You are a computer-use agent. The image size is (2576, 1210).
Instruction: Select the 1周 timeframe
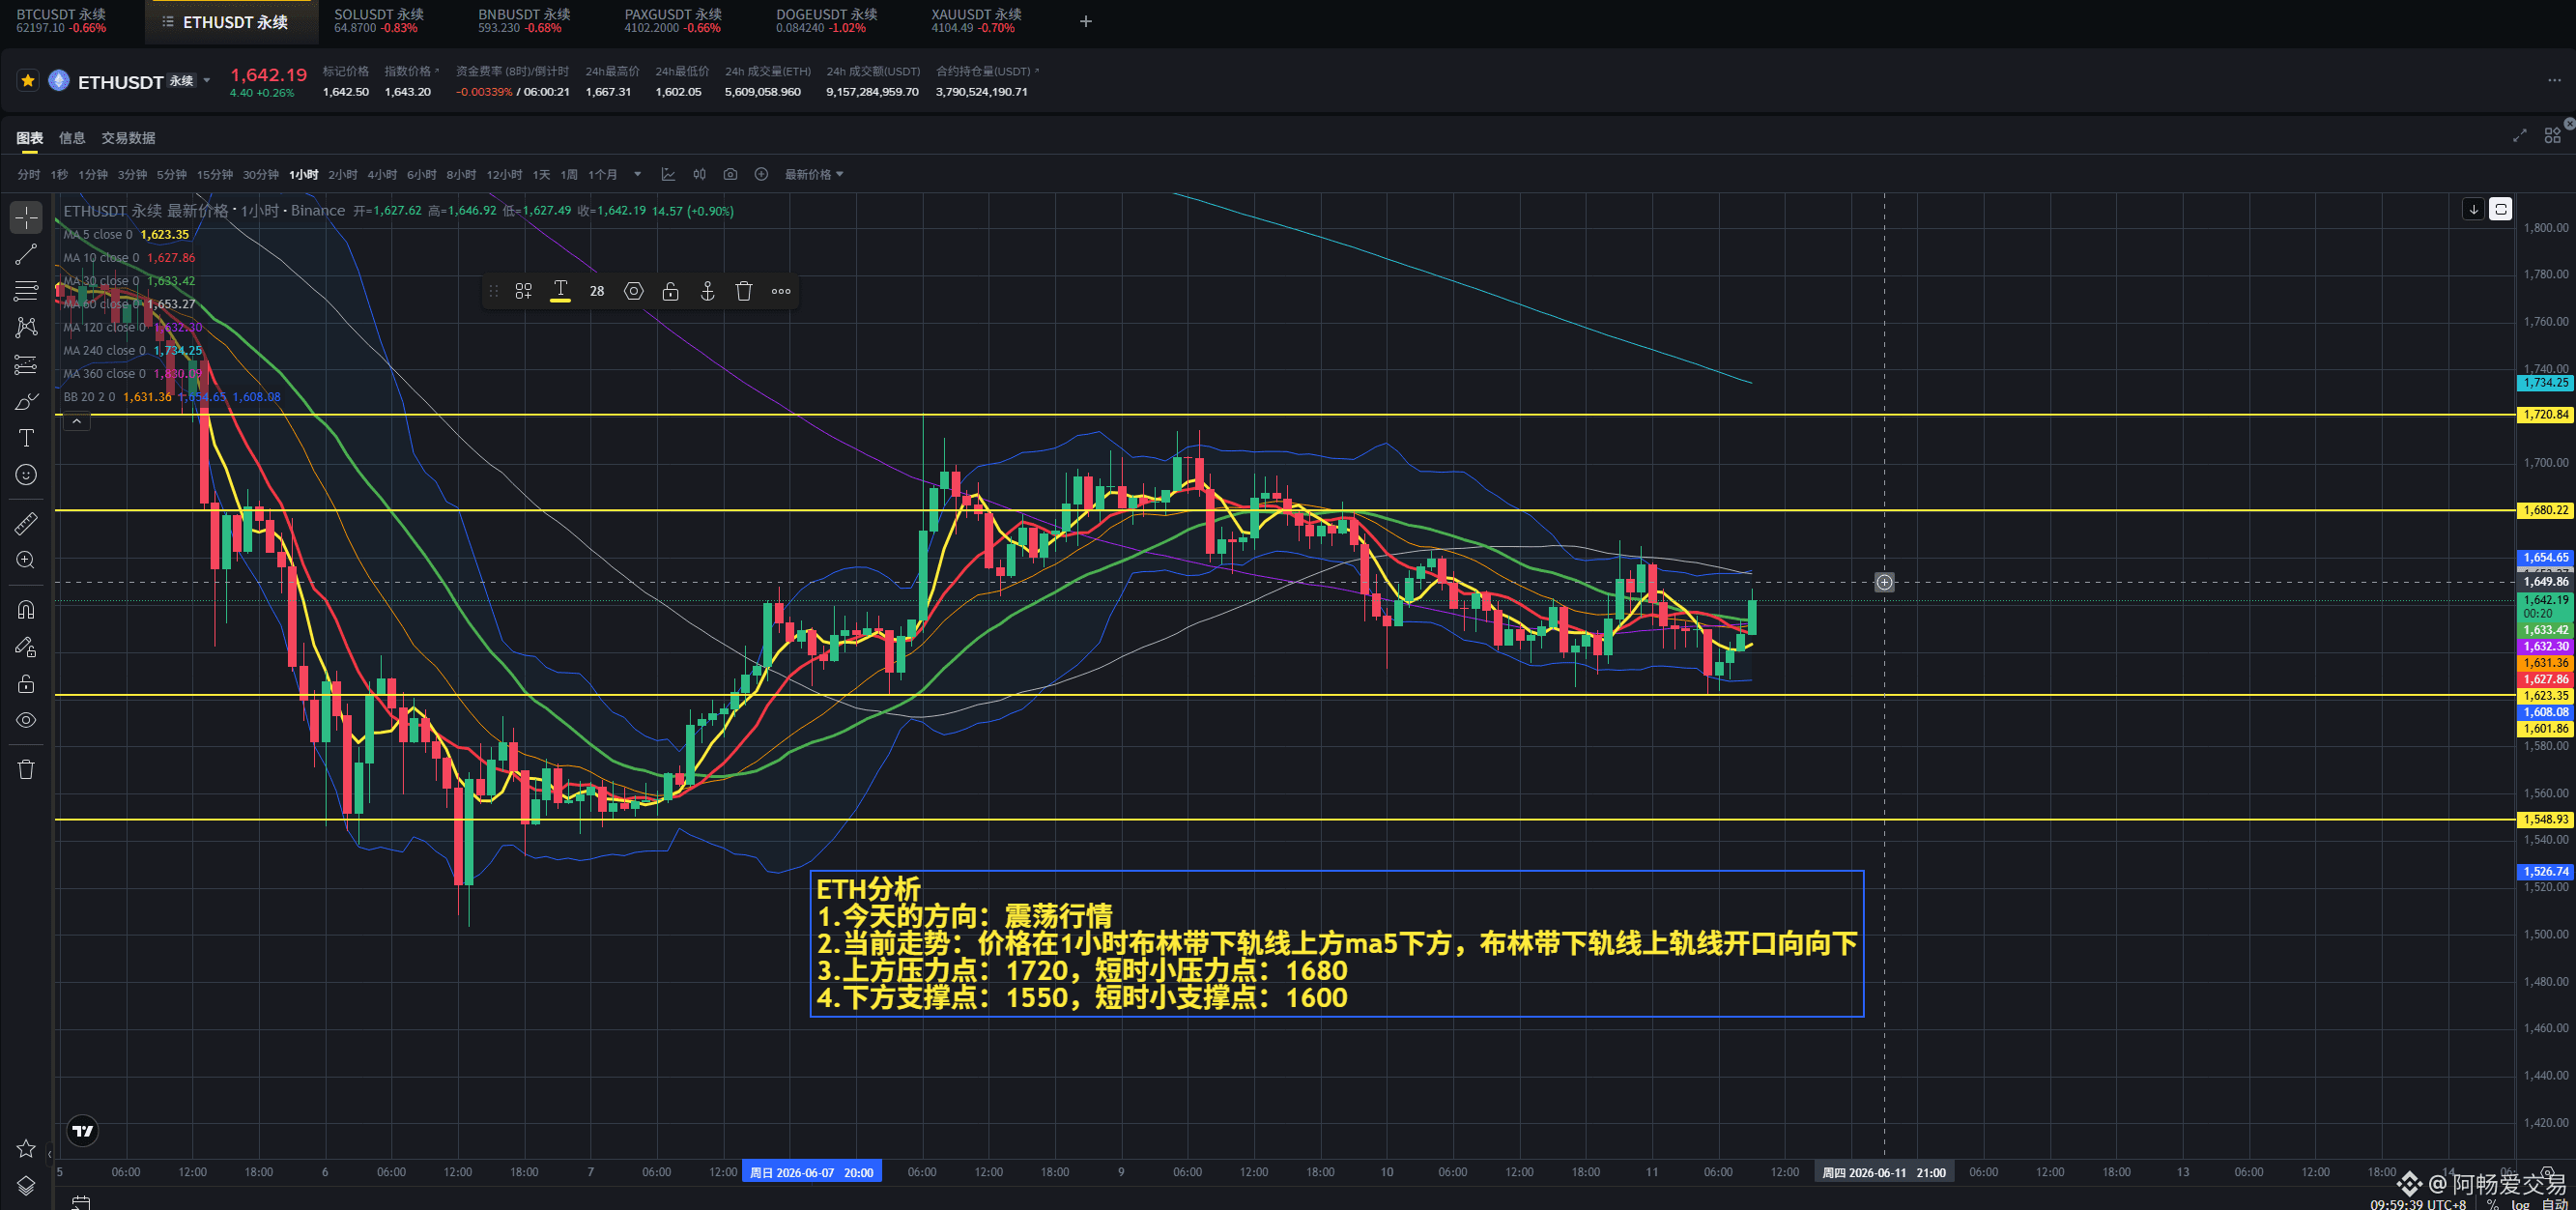pyautogui.click(x=569, y=174)
